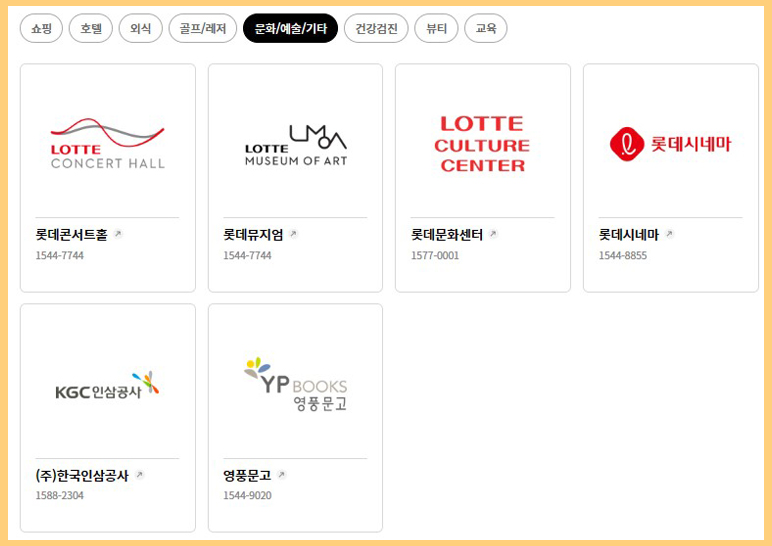Switch to the 쇼핑 category tab
This screenshot has width=772, height=546.
click(41, 29)
